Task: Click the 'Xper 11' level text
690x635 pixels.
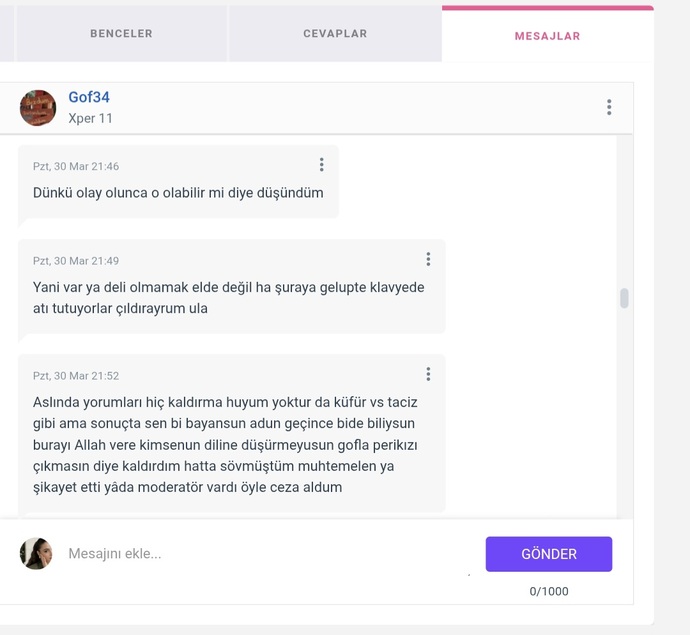Action: coord(90,118)
